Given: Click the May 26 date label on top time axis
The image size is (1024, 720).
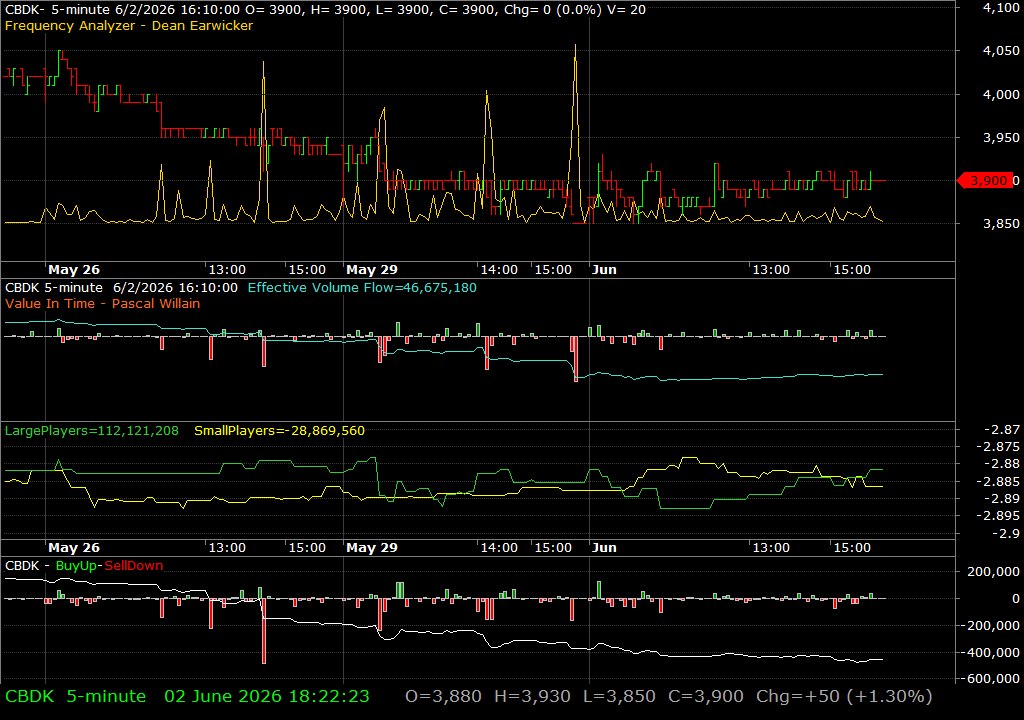Looking at the screenshot, I should point(74,269).
